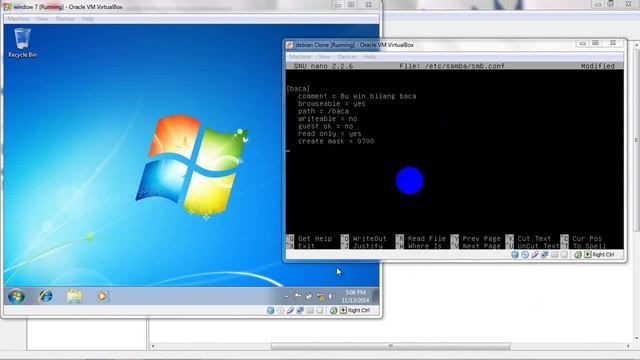
Task: Click the 'comment = Bu win bilang baca' line
Action: [357, 96]
